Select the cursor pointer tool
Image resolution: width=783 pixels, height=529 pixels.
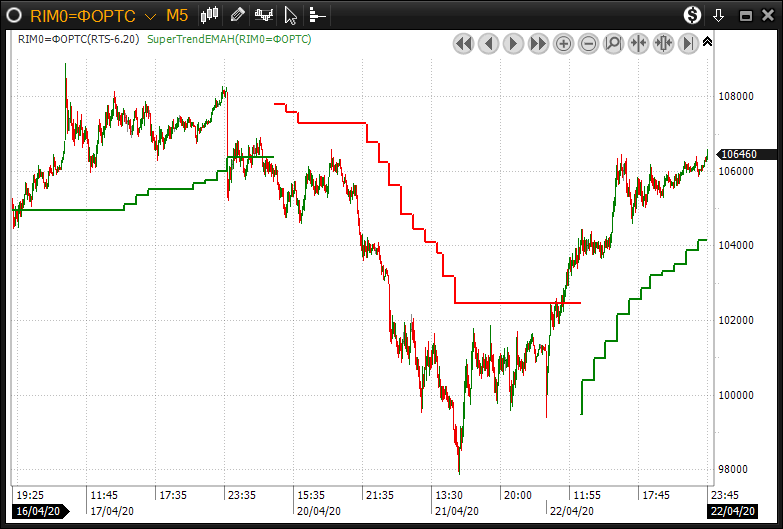(291, 15)
